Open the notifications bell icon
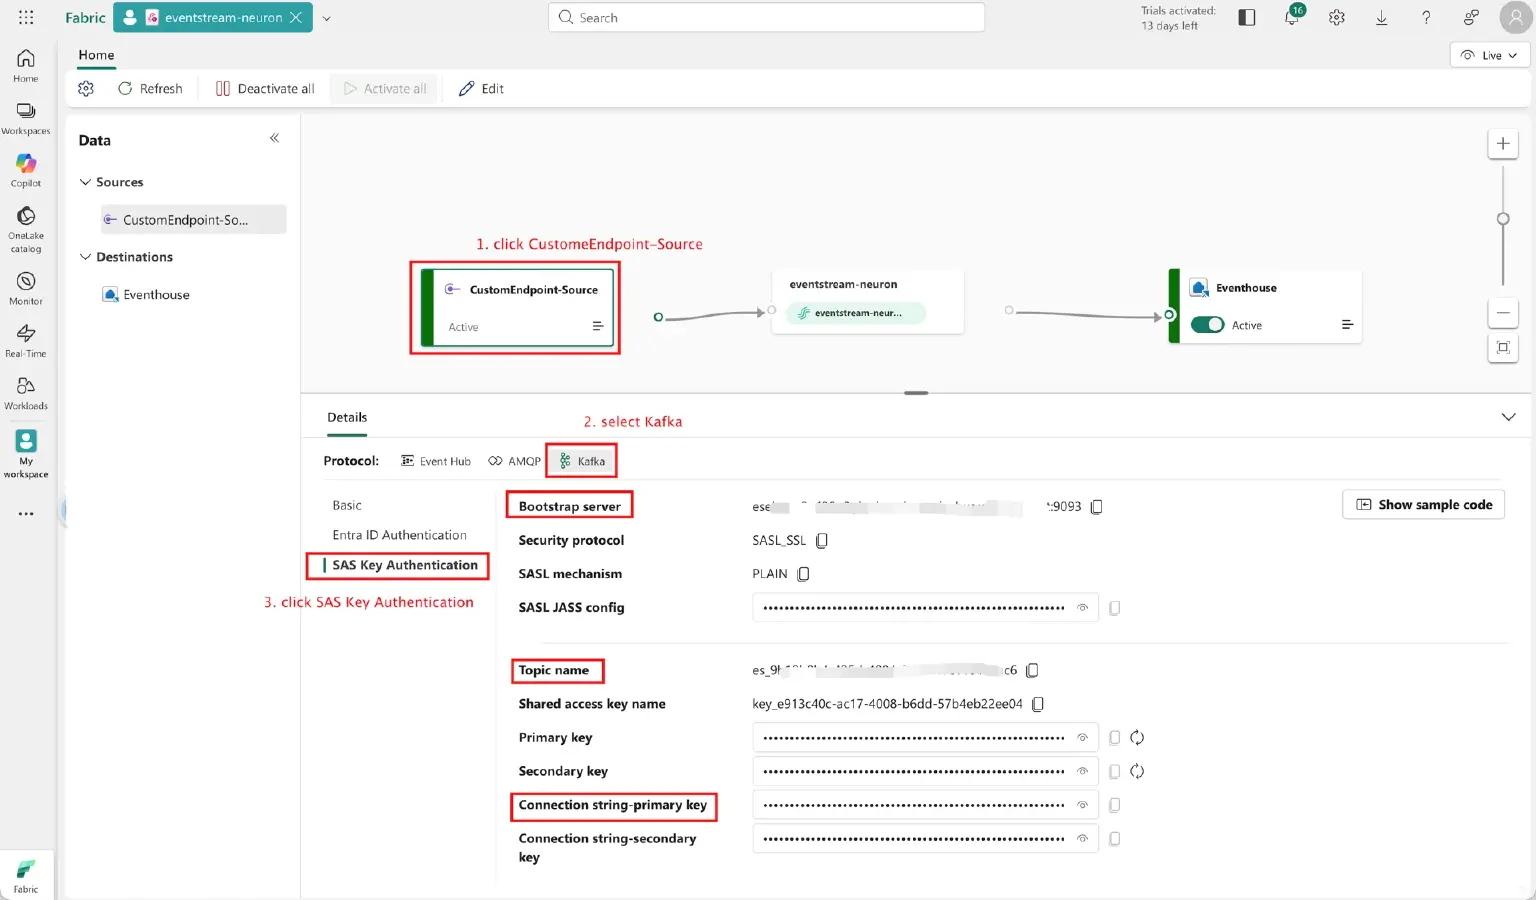This screenshot has width=1536, height=900. (1291, 18)
